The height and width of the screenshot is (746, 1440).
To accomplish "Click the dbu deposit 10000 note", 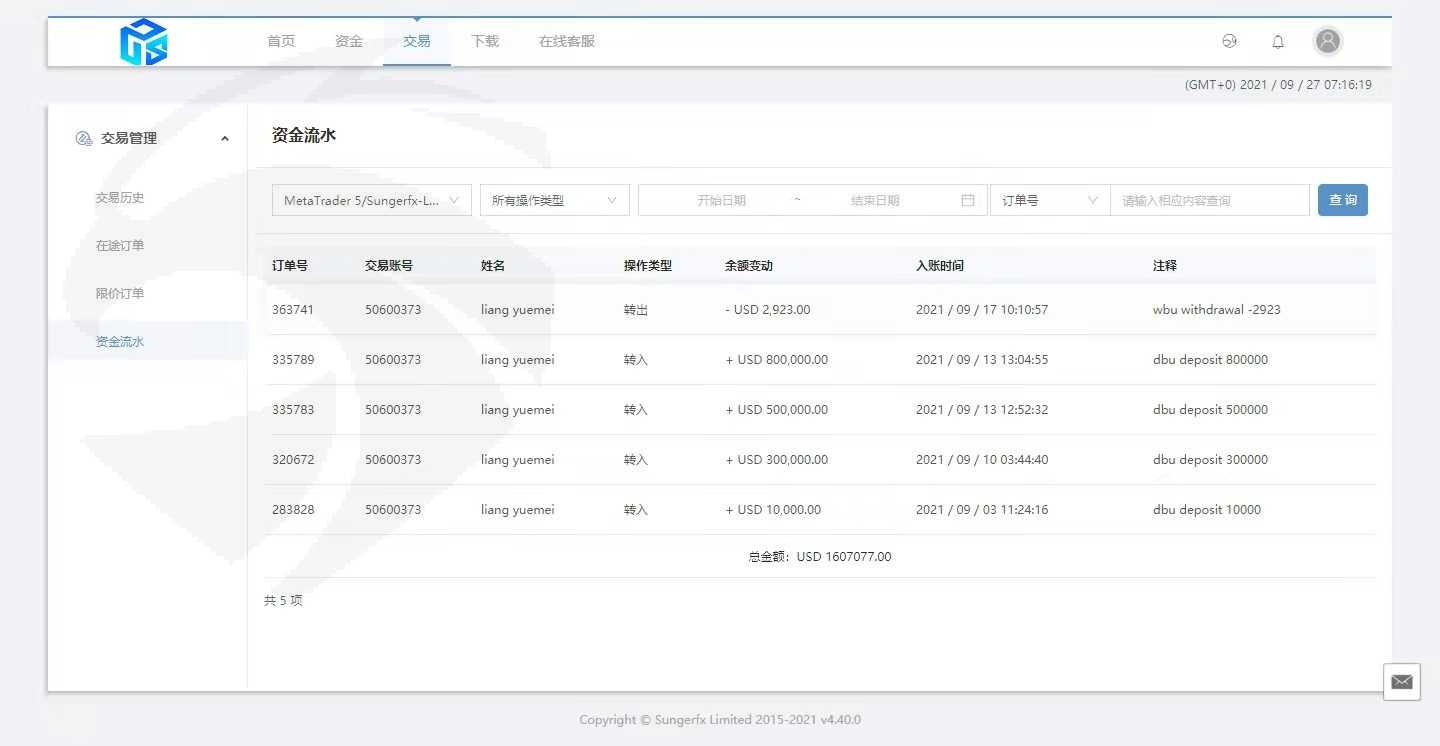I will click(1207, 510).
